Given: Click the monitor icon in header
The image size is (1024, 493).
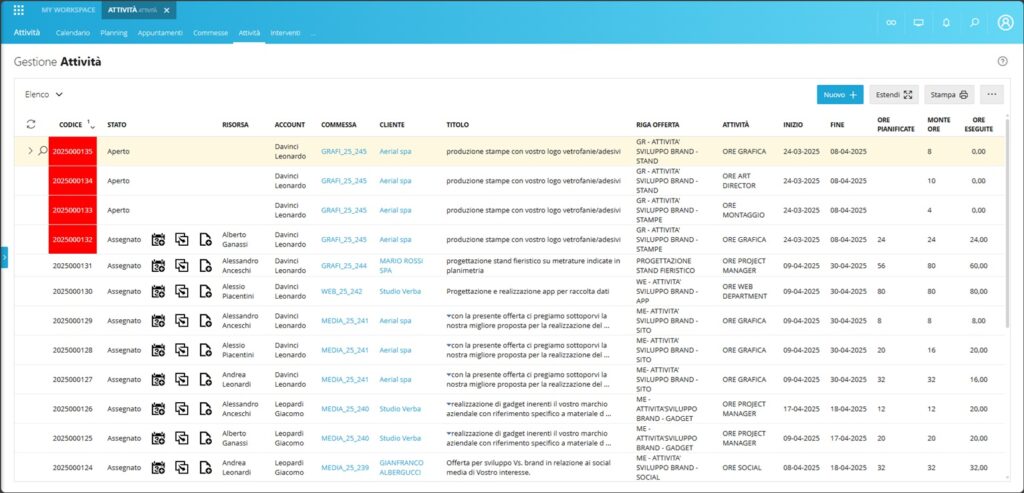Looking at the screenshot, I should click(x=918, y=22).
